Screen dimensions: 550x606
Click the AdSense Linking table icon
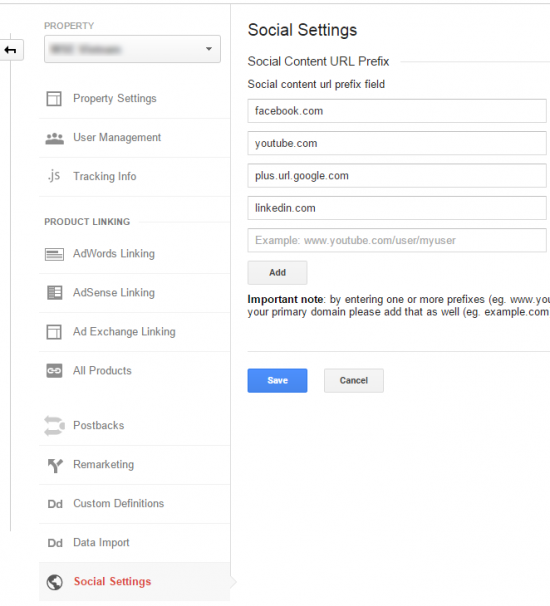click(x=54, y=293)
